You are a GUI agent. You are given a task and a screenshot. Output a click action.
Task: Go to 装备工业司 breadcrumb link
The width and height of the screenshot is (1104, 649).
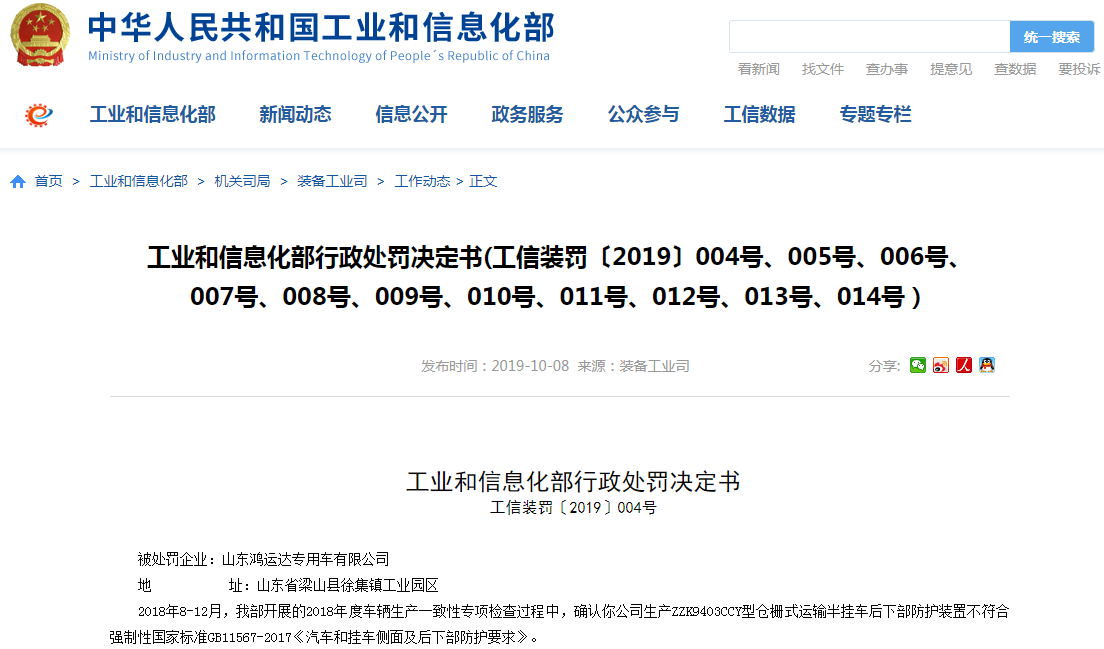(x=332, y=182)
